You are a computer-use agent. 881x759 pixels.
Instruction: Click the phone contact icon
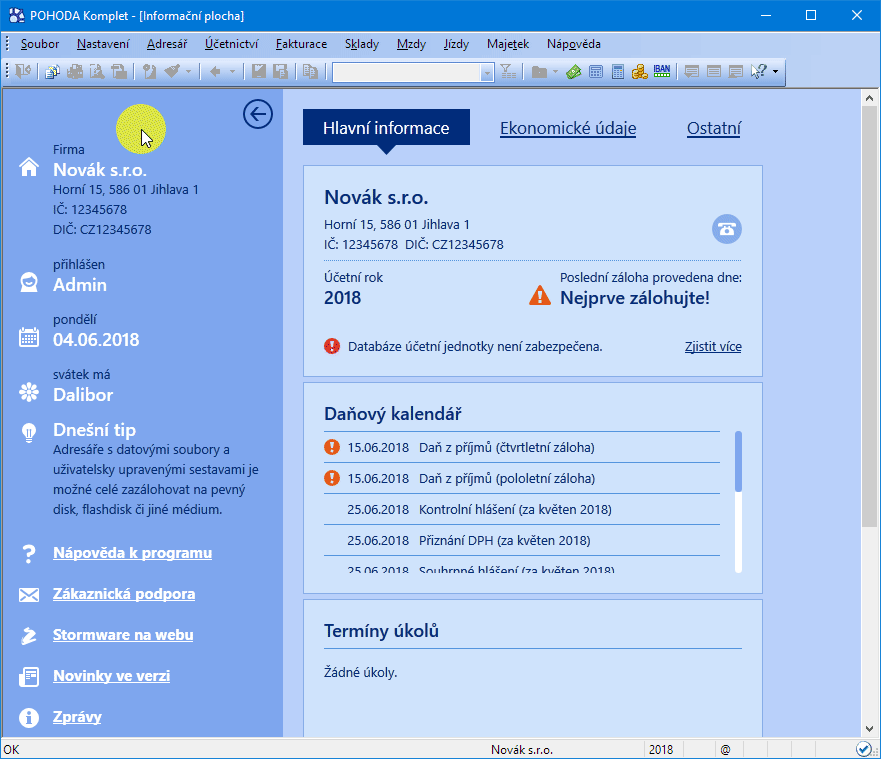pyautogui.click(x=726, y=229)
